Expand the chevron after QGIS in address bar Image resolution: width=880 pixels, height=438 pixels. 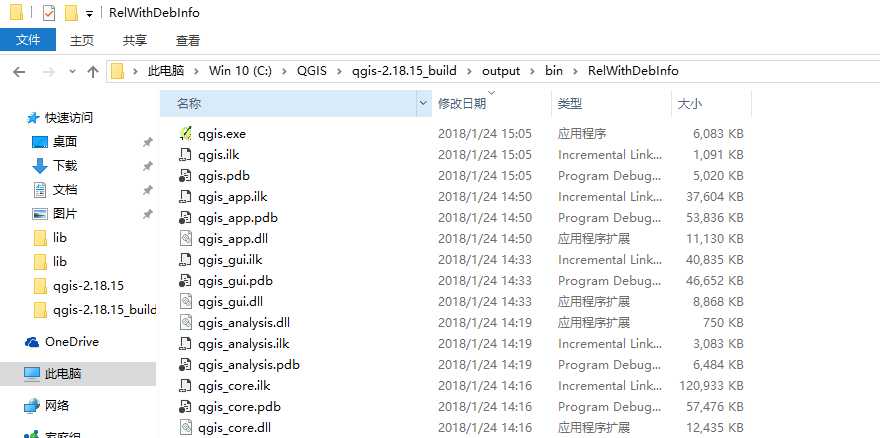(x=339, y=71)
